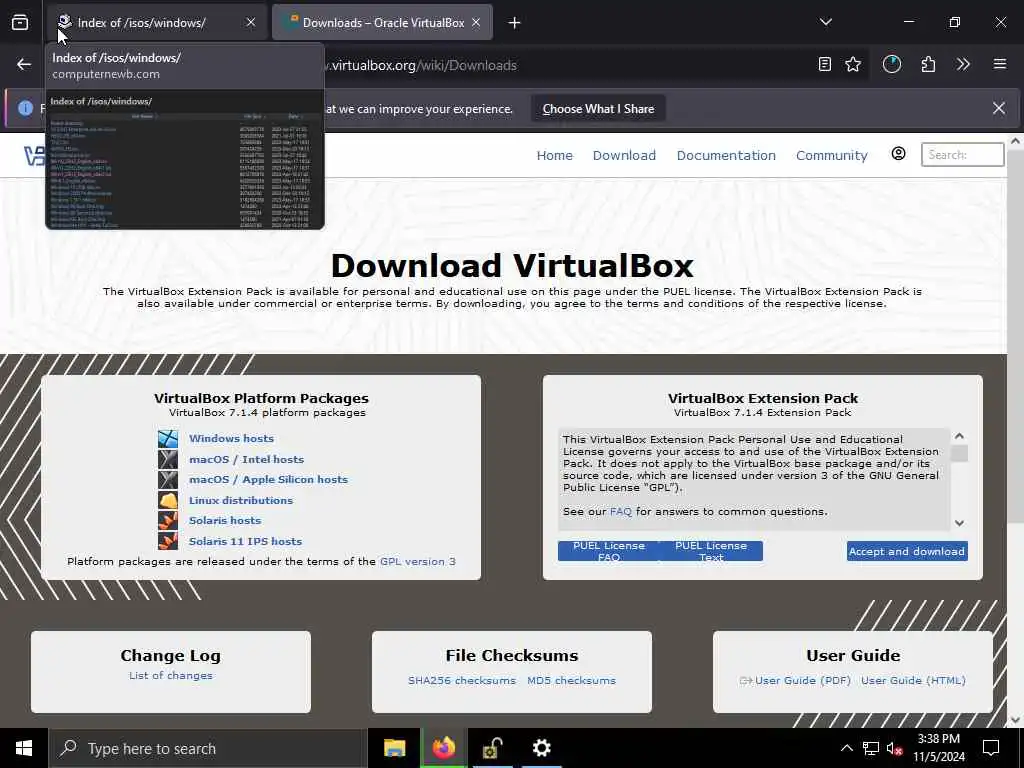Screen dimensions: 1024x768
Task: Open the padlock app in taskbar
Action: click(492, 748)
